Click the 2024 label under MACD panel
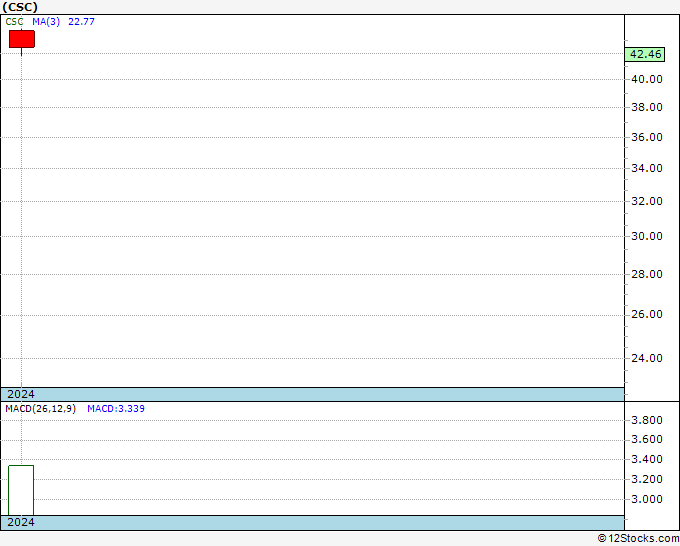Viewport: 680px width, 546px height. (21, 522)
